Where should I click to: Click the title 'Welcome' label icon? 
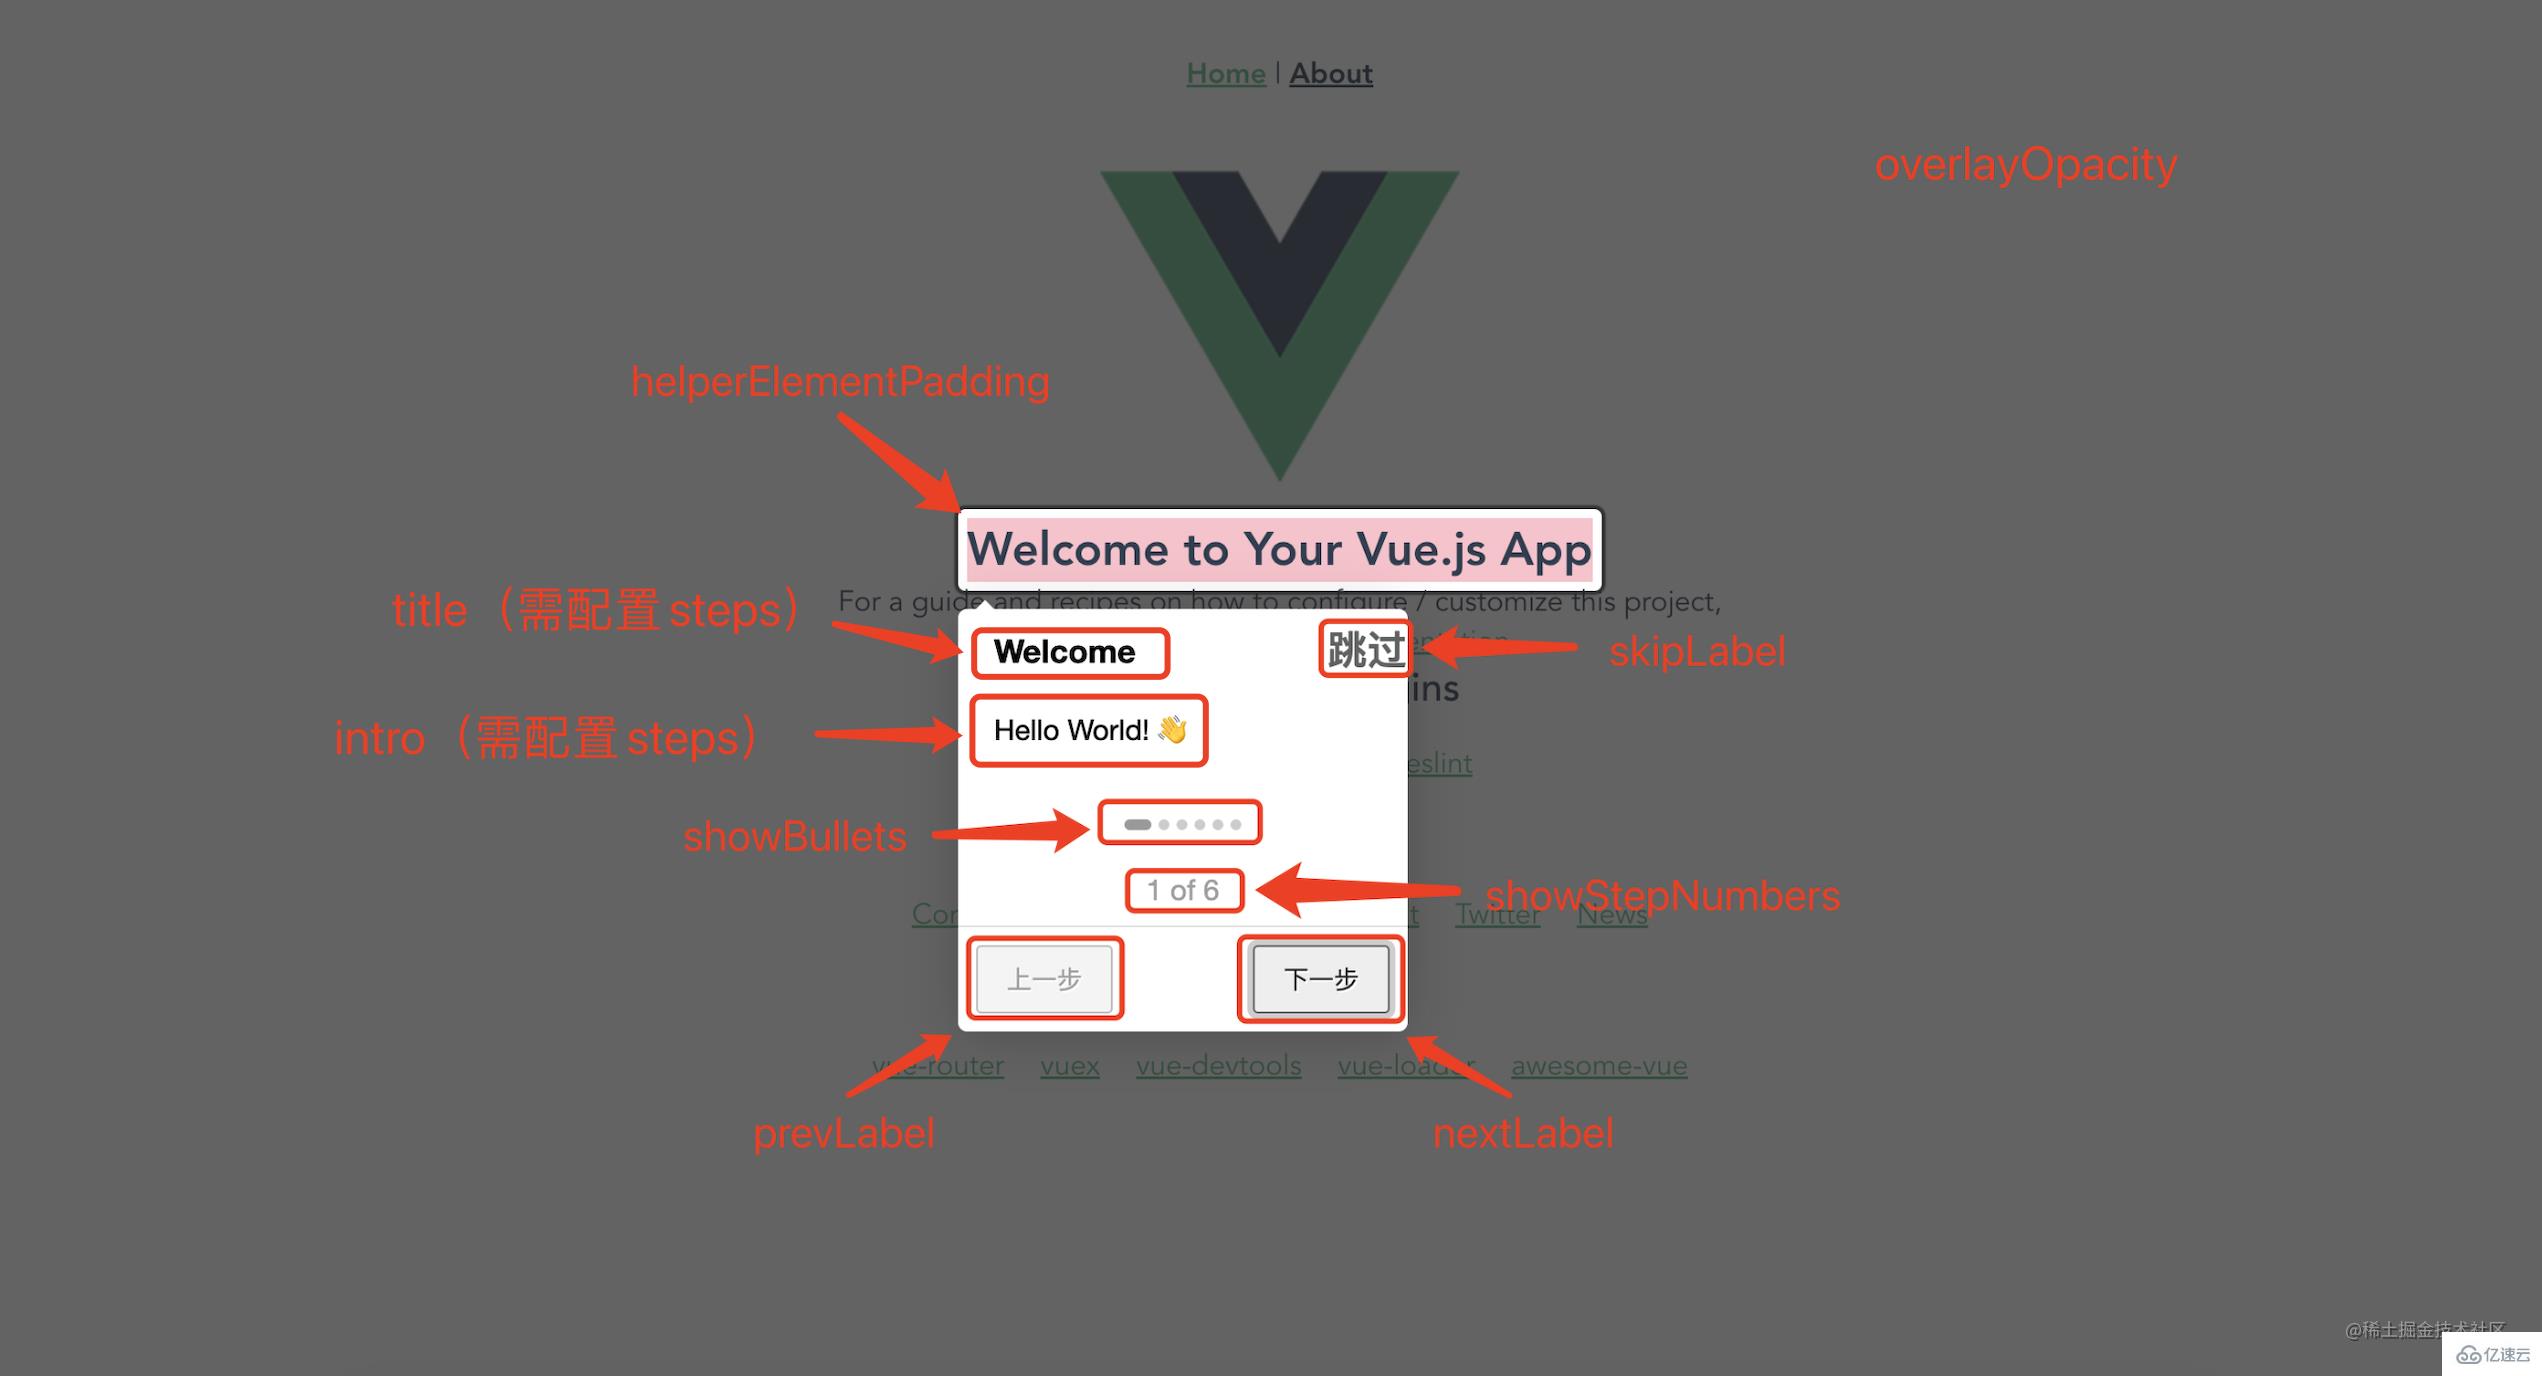[1063, 651]
